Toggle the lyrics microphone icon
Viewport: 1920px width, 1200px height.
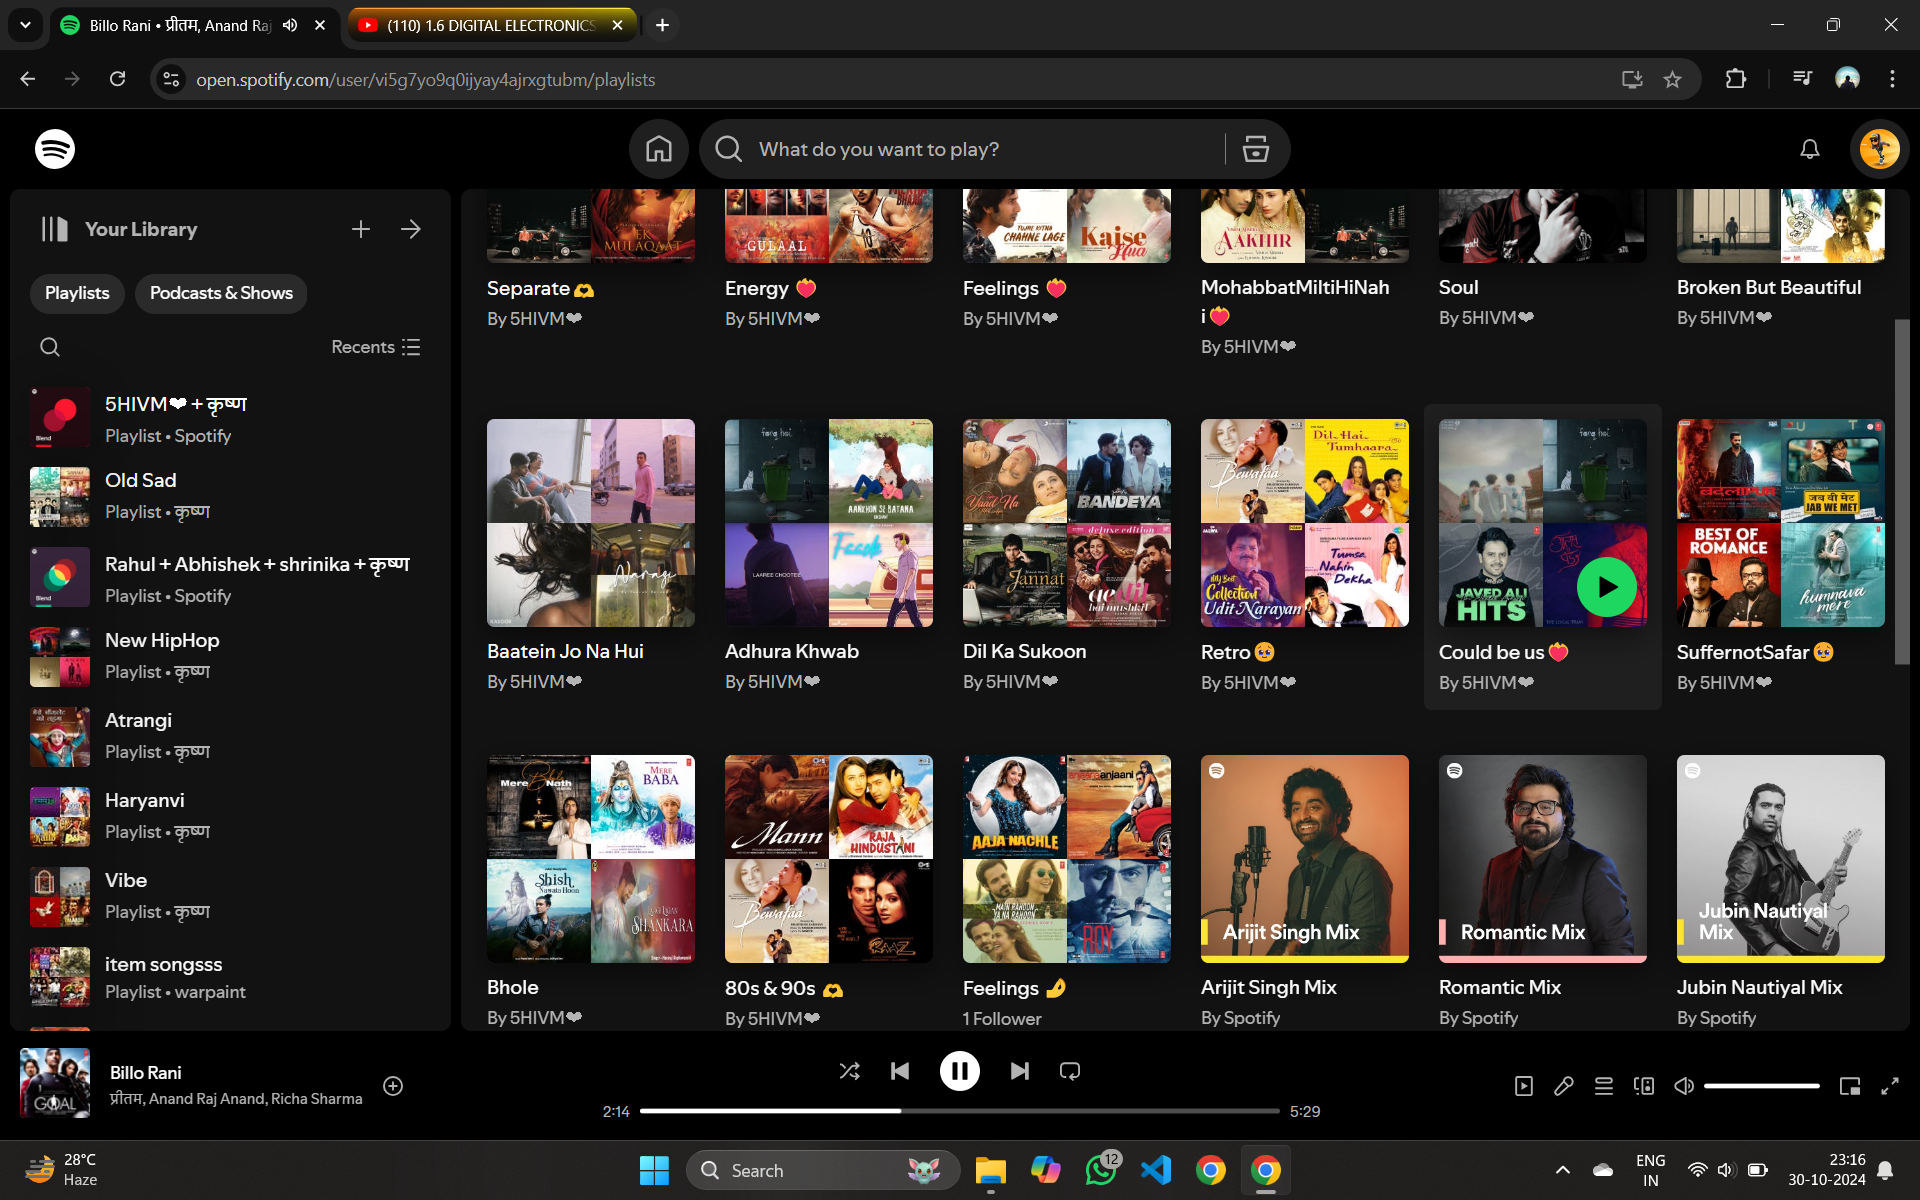[x=1564, y=1086]
